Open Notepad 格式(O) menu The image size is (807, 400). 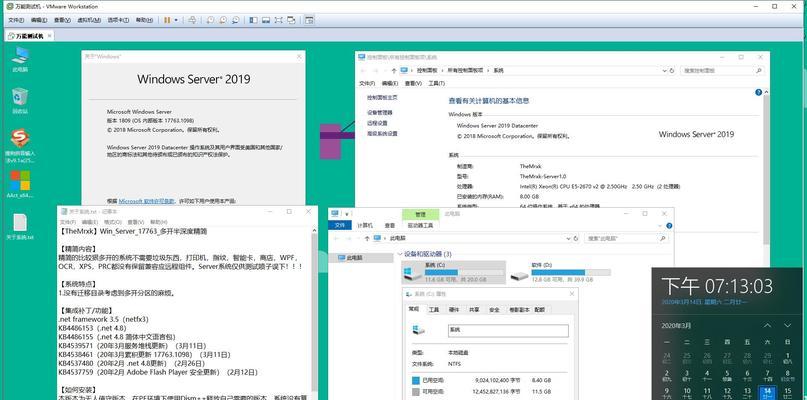pos(112,222)
